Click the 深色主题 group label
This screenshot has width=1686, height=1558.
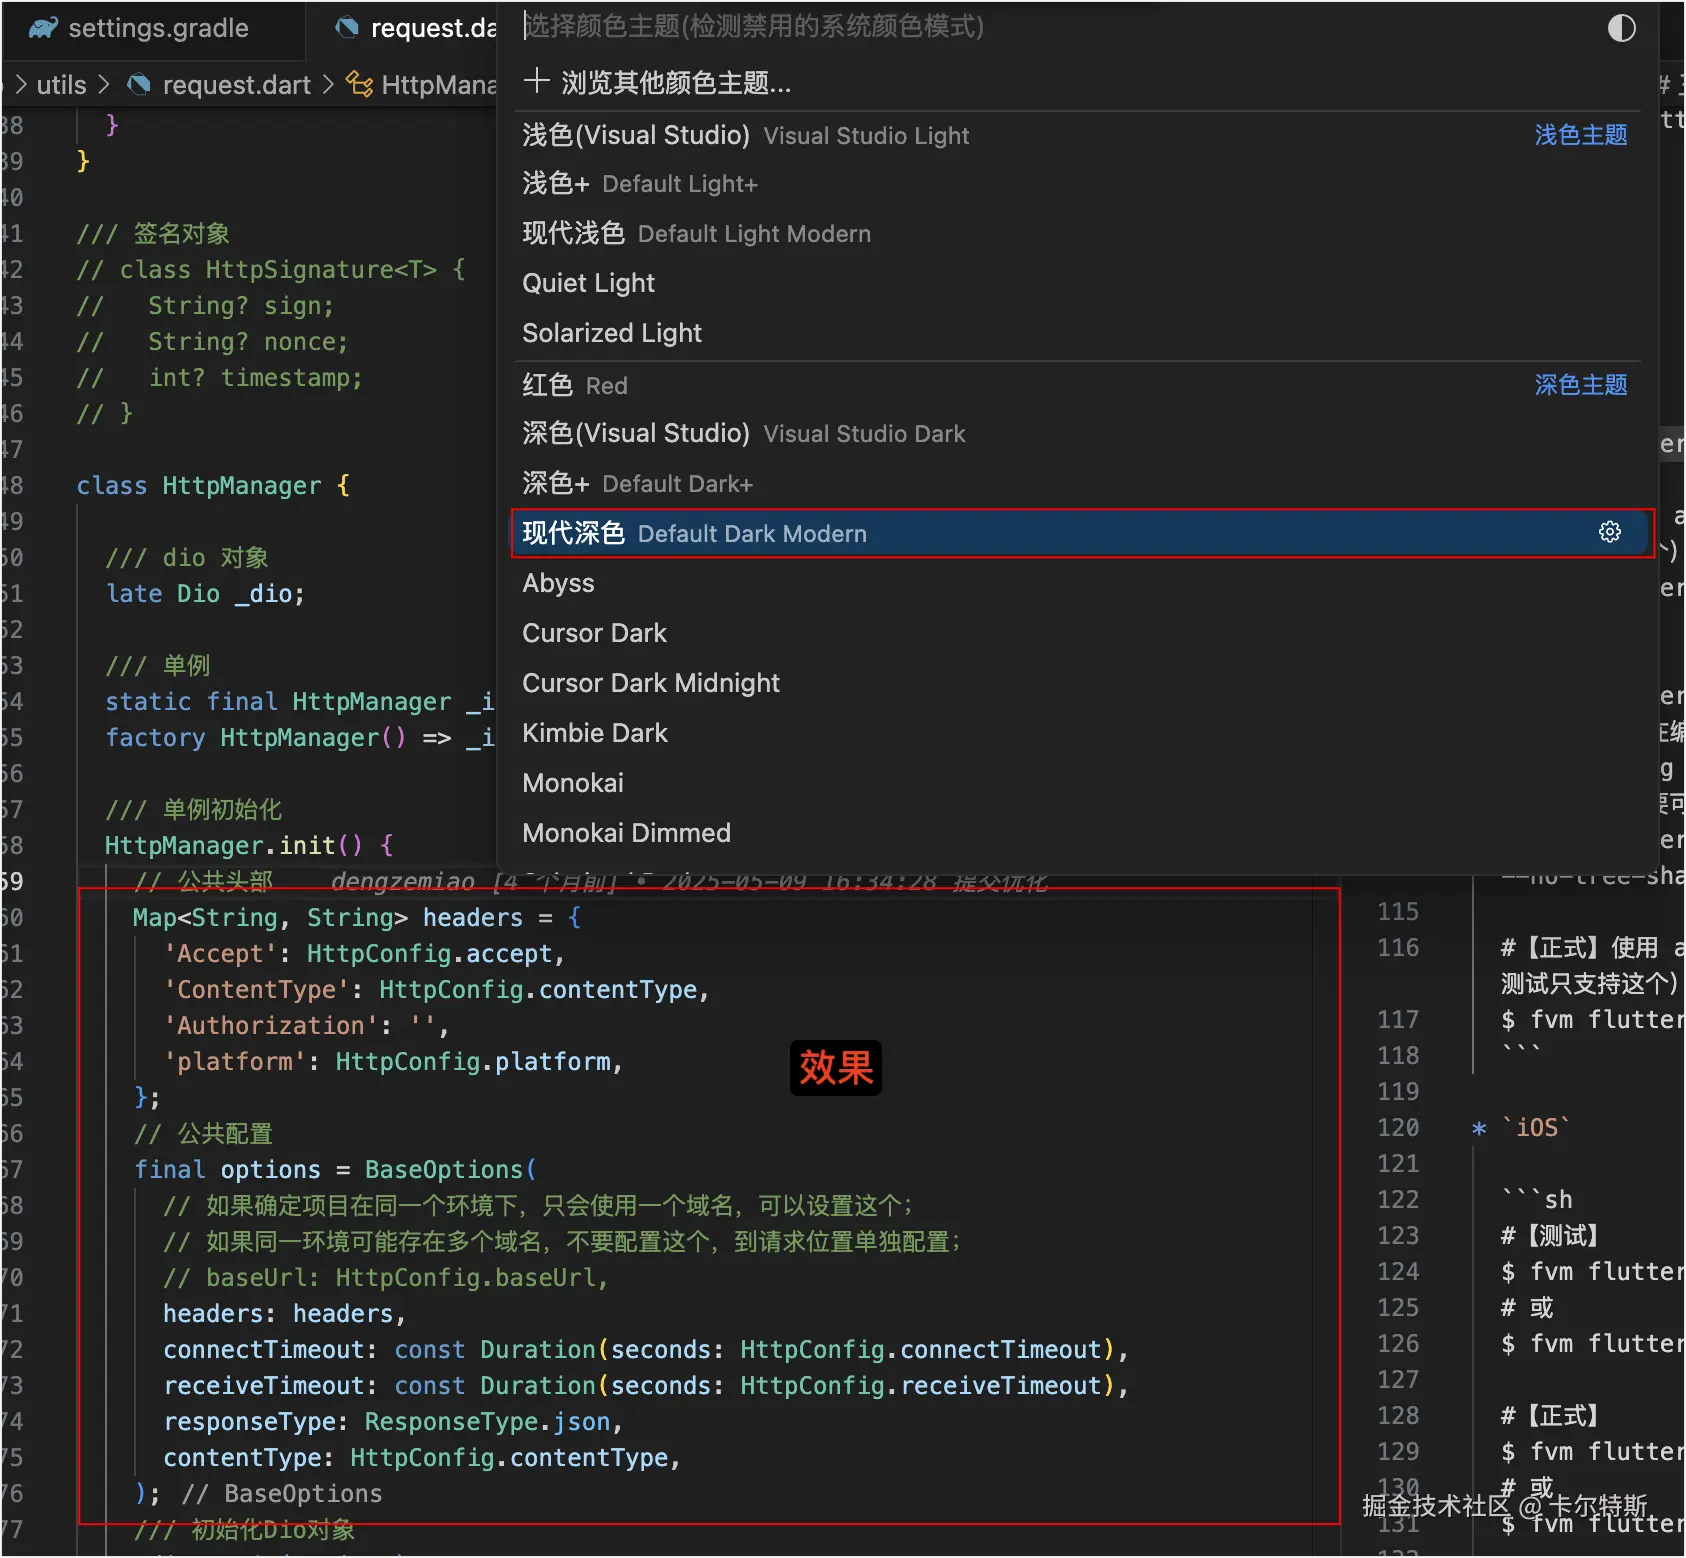pyautogui.click(x=1581, y=385)
